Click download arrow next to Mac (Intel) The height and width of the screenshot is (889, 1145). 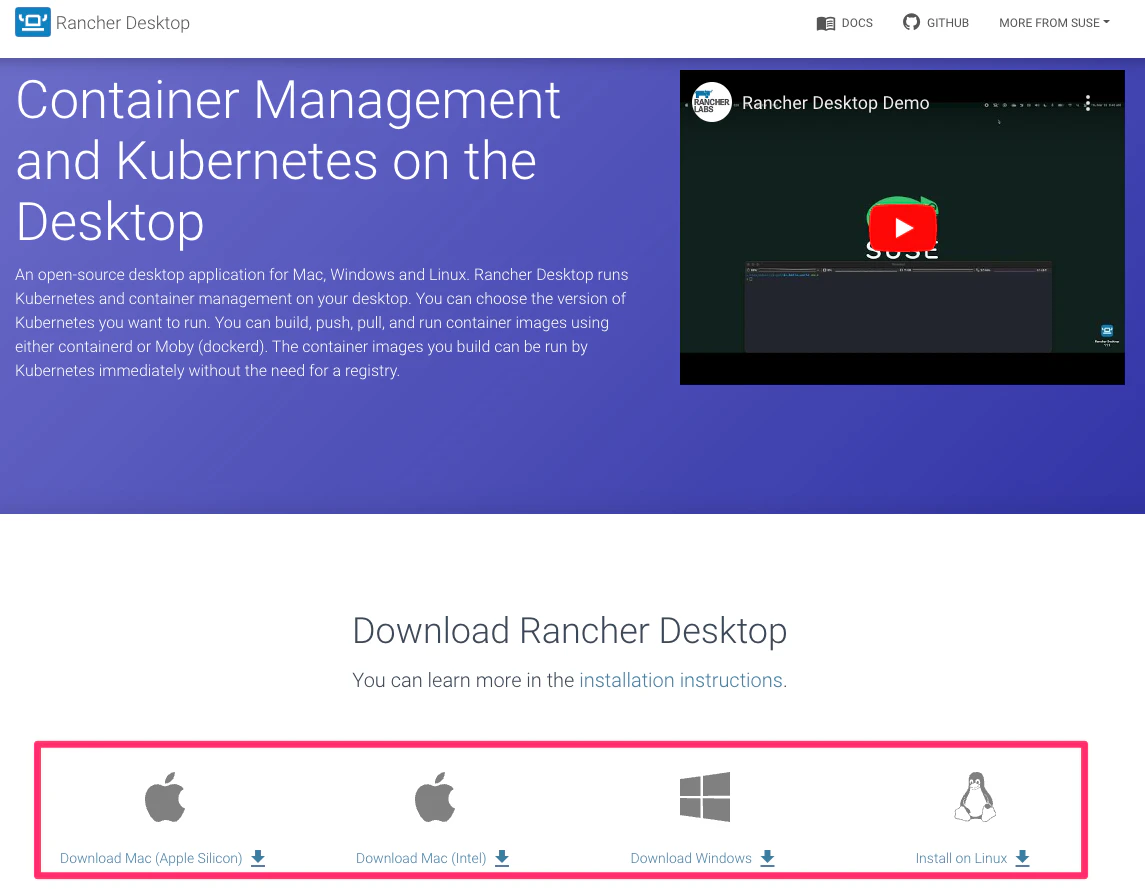coord(502,858)
